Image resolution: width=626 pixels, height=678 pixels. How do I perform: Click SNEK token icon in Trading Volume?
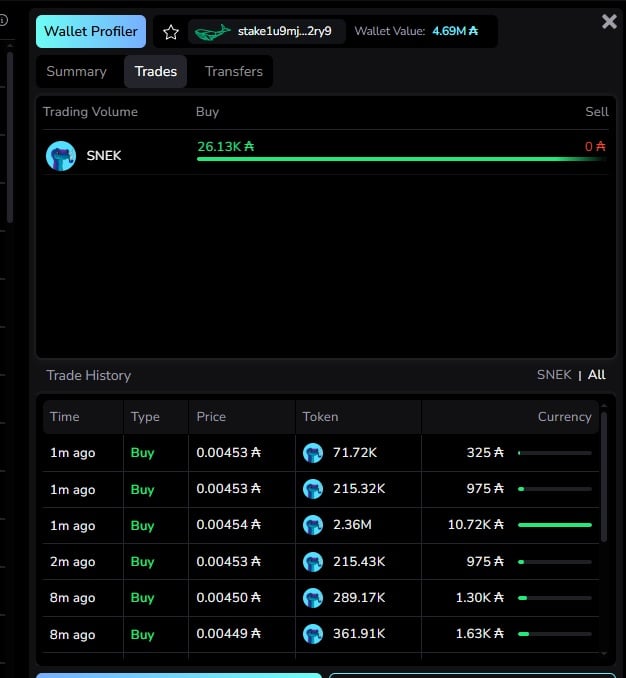click(x=61, y=155)
